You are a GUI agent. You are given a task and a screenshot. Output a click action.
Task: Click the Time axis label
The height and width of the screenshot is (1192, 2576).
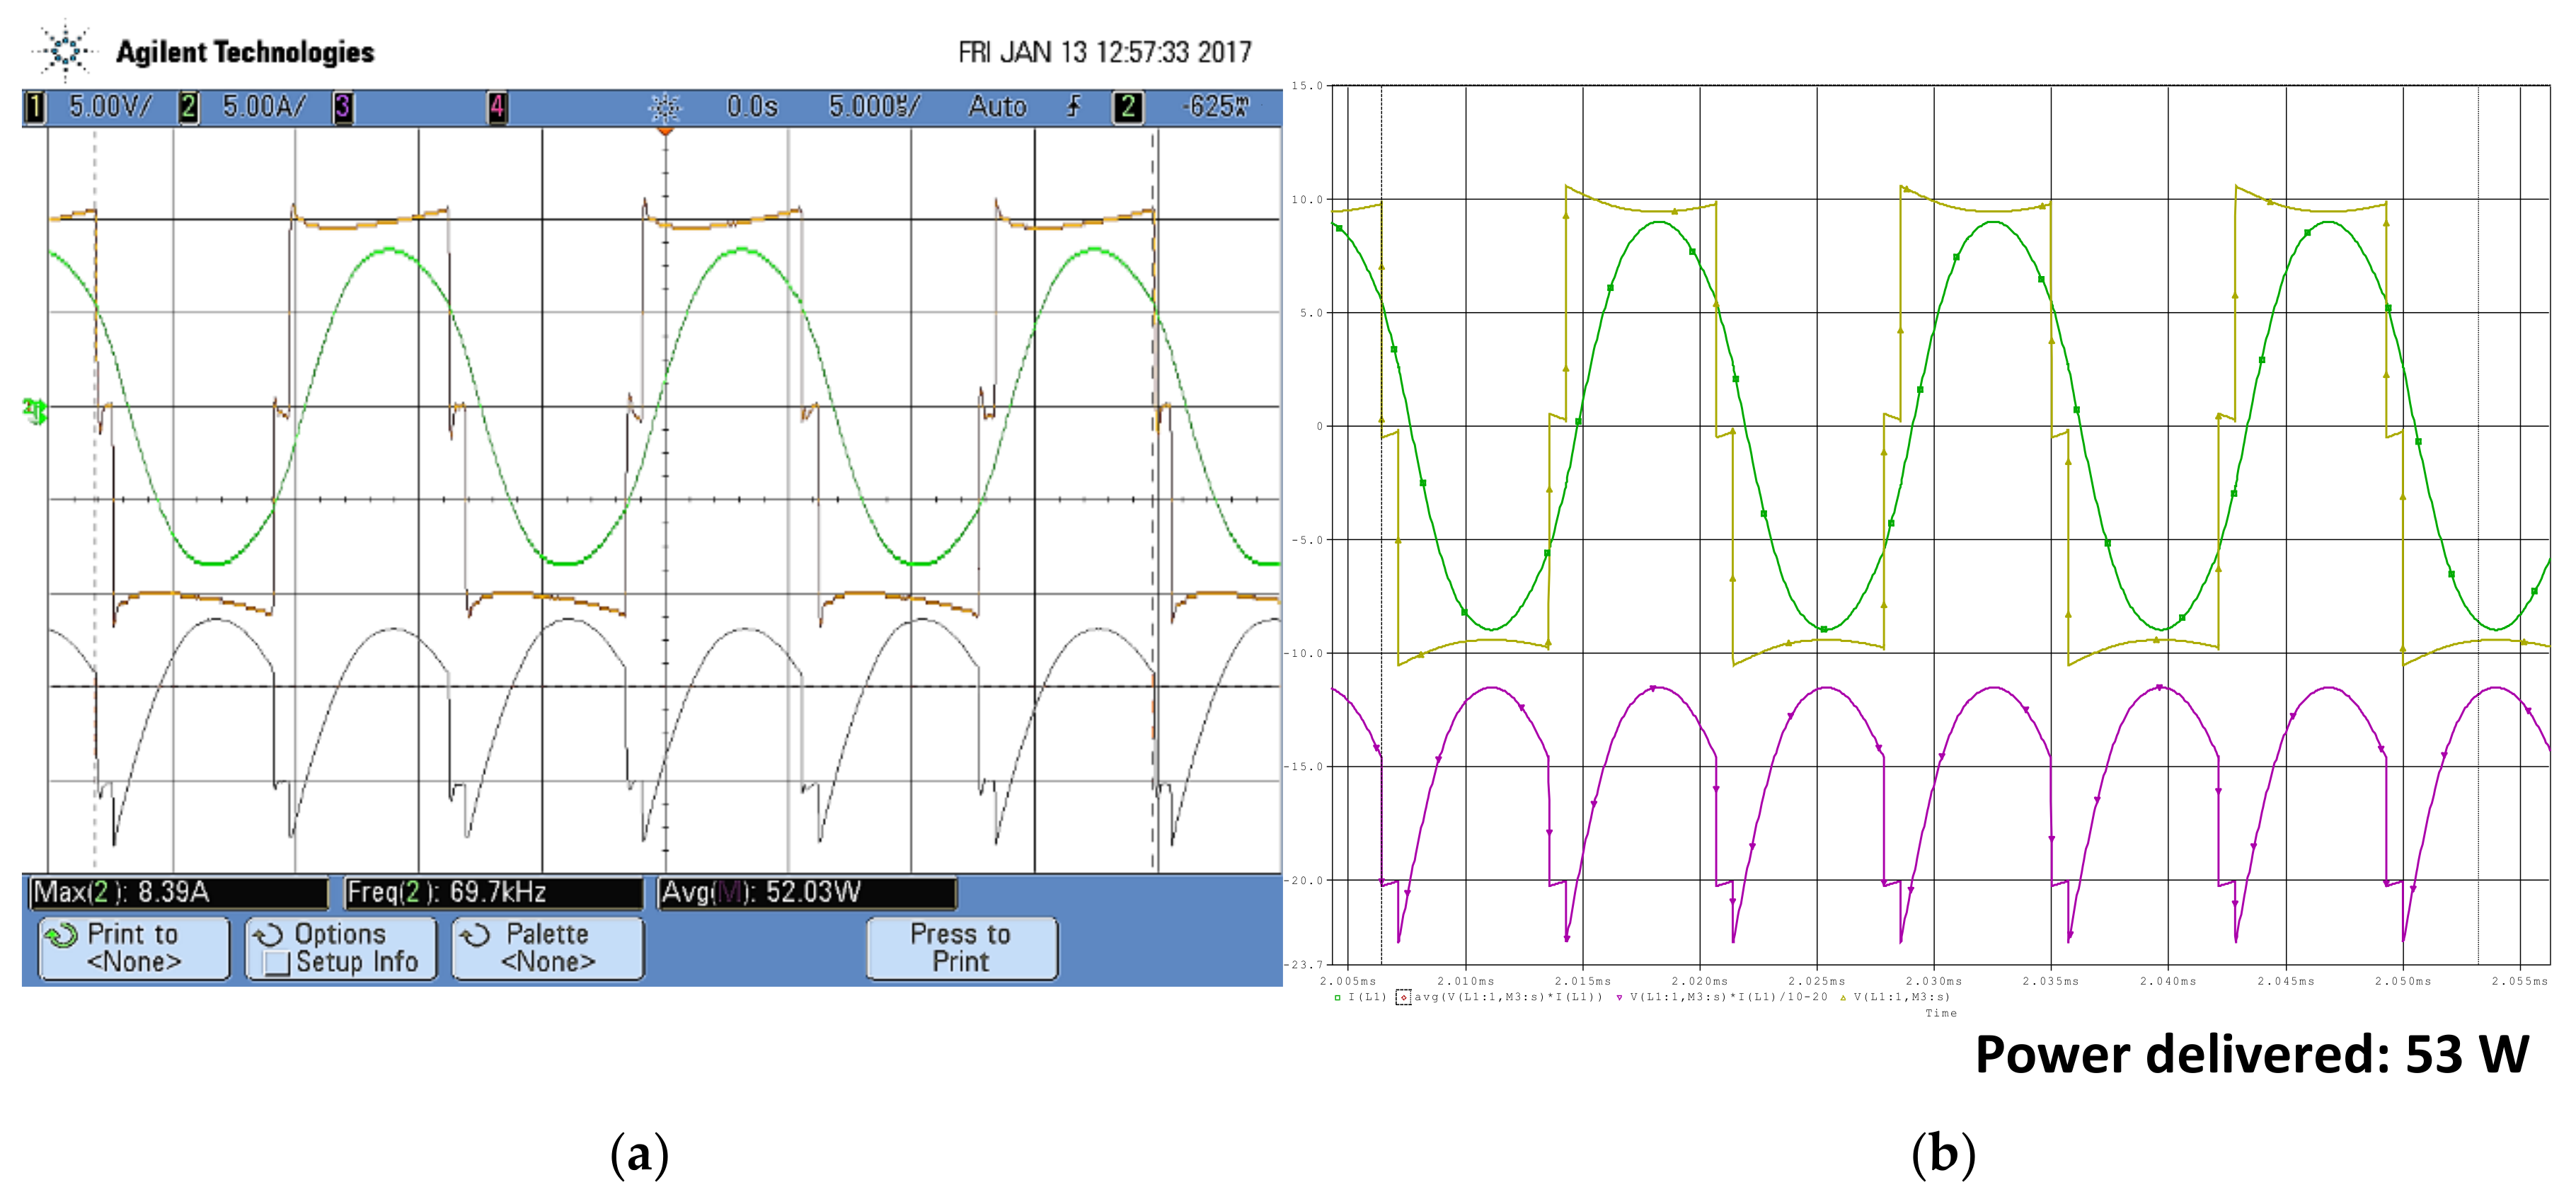pyautogui.click(x=1941, y=1013)
